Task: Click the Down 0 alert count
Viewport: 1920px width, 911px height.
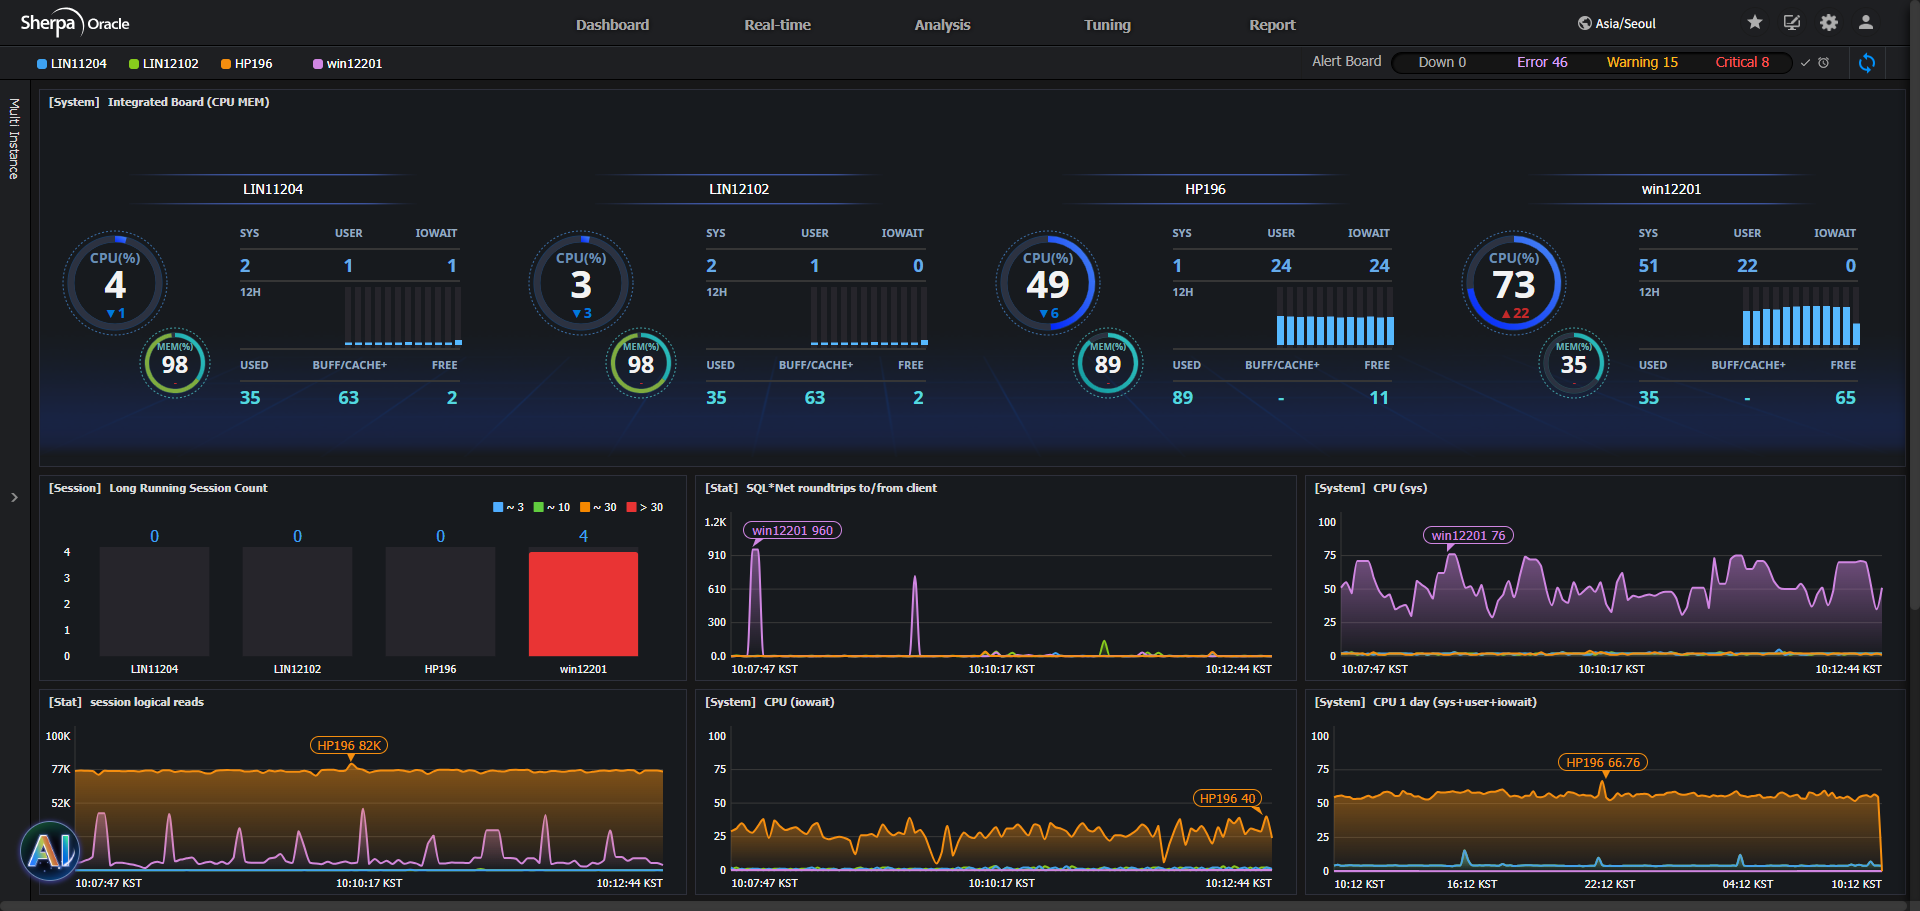Action: 1442,62
